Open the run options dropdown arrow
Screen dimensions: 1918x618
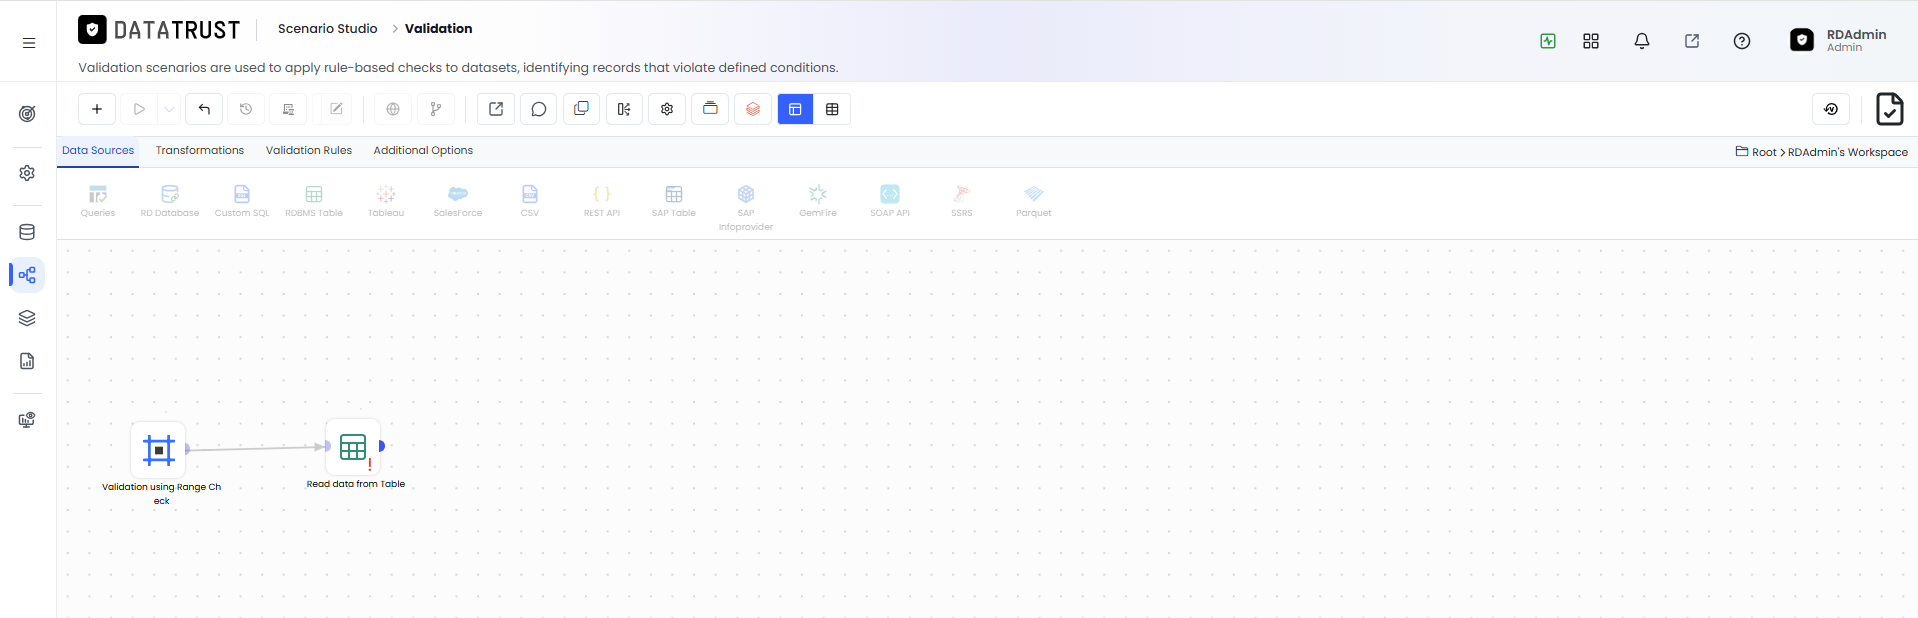pyautogui.click(x=170, y=109)
